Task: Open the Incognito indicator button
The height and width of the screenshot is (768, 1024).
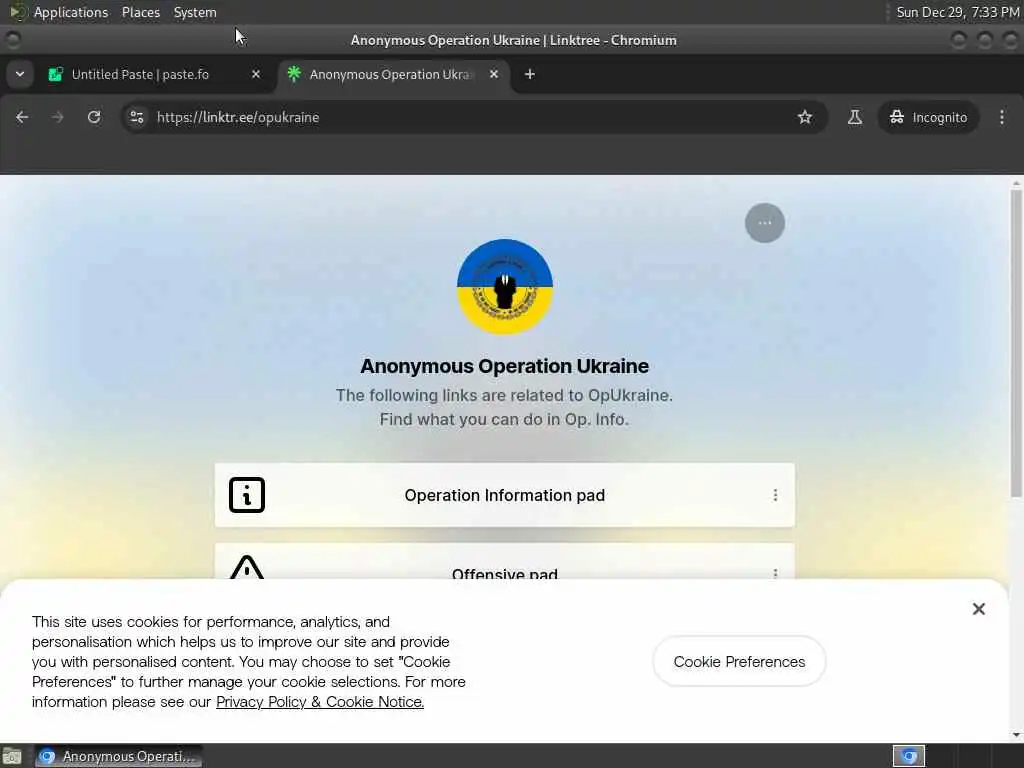Action: (x=928, y=118)
